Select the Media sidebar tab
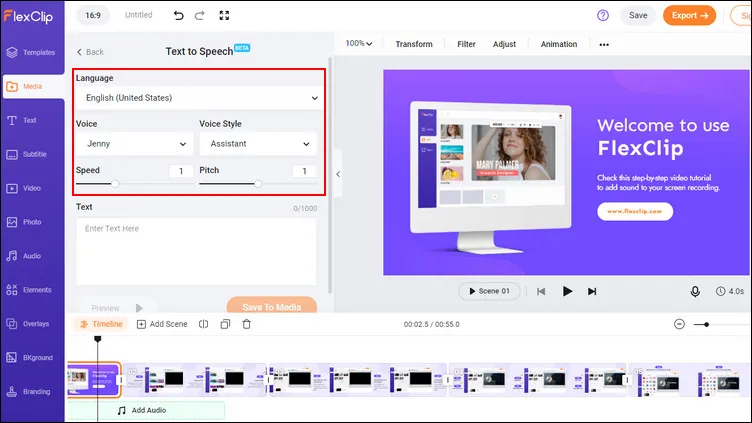752x423 pixels. pyautogui.click(x=33, y=86)
